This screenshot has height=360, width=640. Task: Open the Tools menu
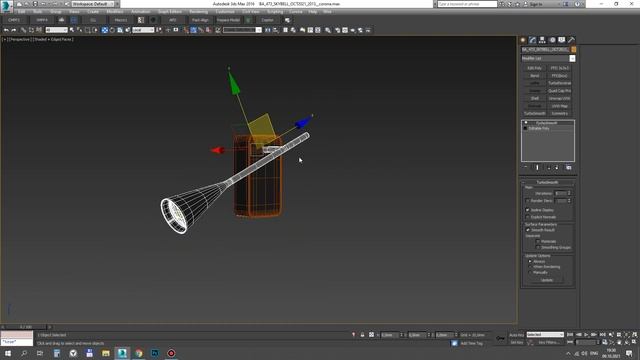(x=38, y=12)
